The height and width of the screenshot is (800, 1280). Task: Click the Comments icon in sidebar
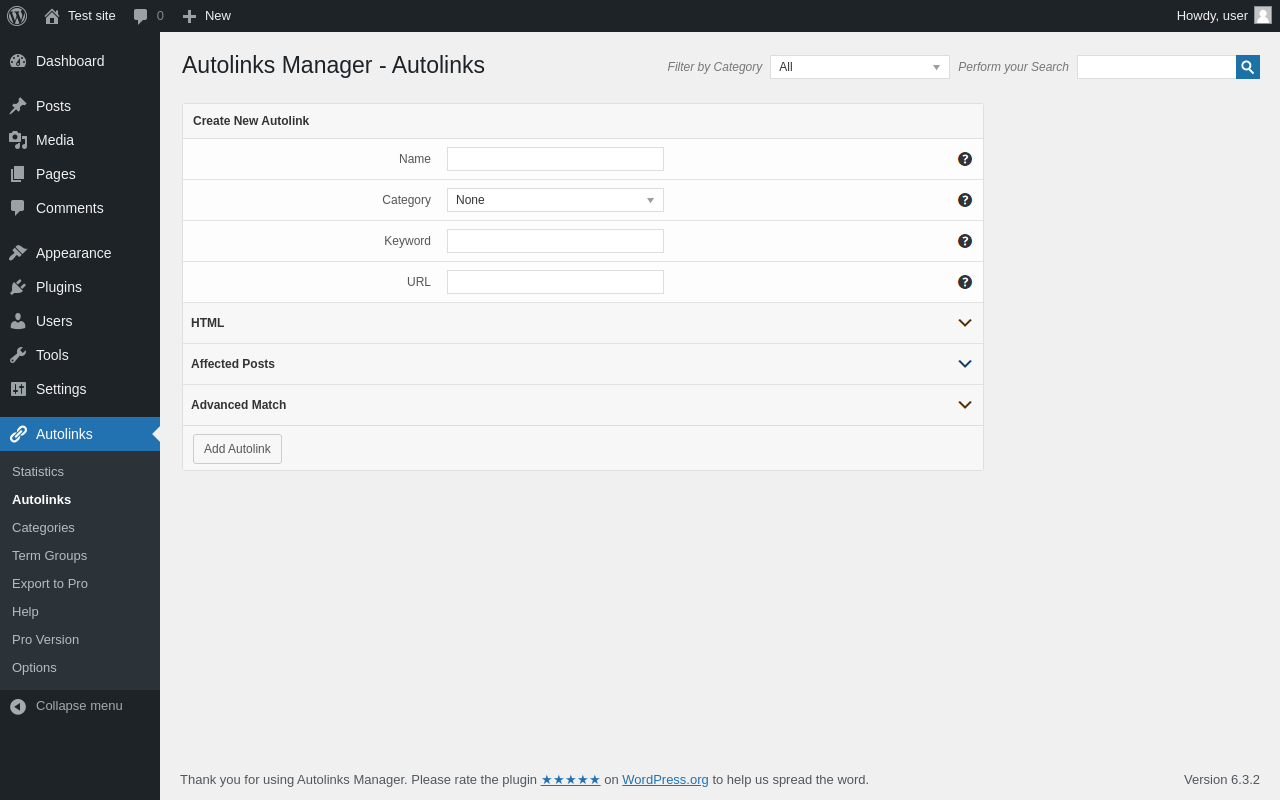[18, 208]
